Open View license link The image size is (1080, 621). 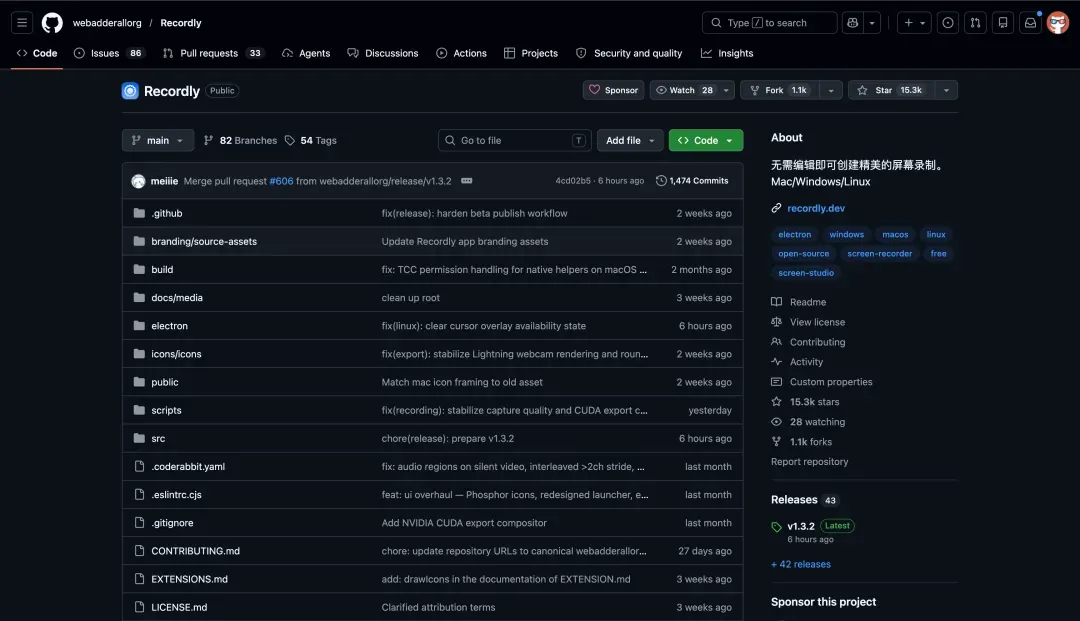[x=818, y=322]
